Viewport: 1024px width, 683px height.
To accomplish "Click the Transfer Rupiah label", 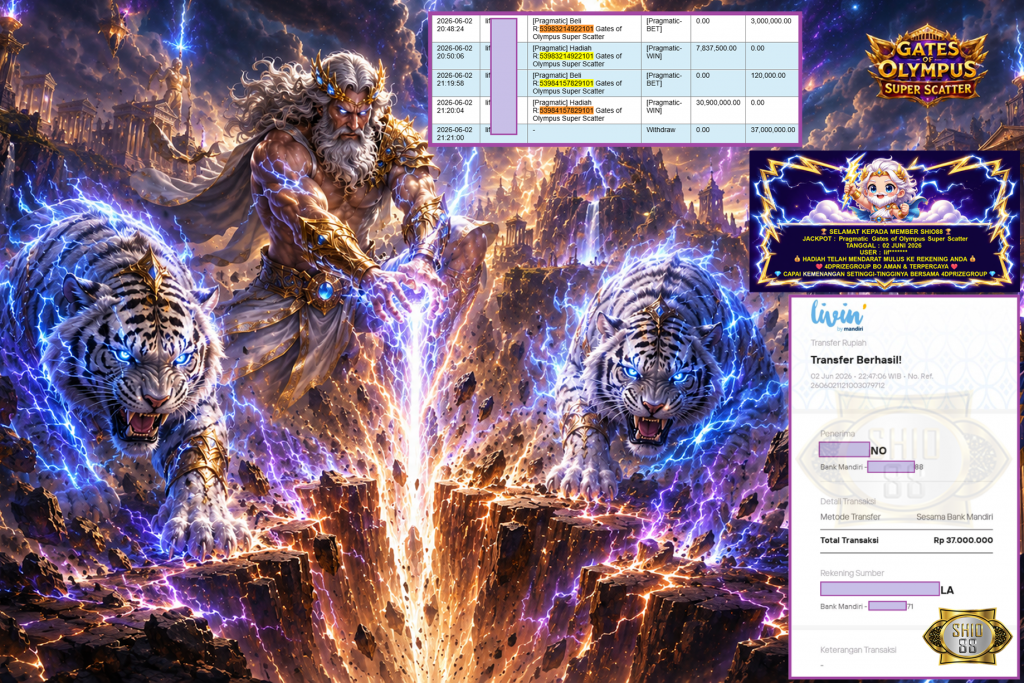I will tap(839, 343).
